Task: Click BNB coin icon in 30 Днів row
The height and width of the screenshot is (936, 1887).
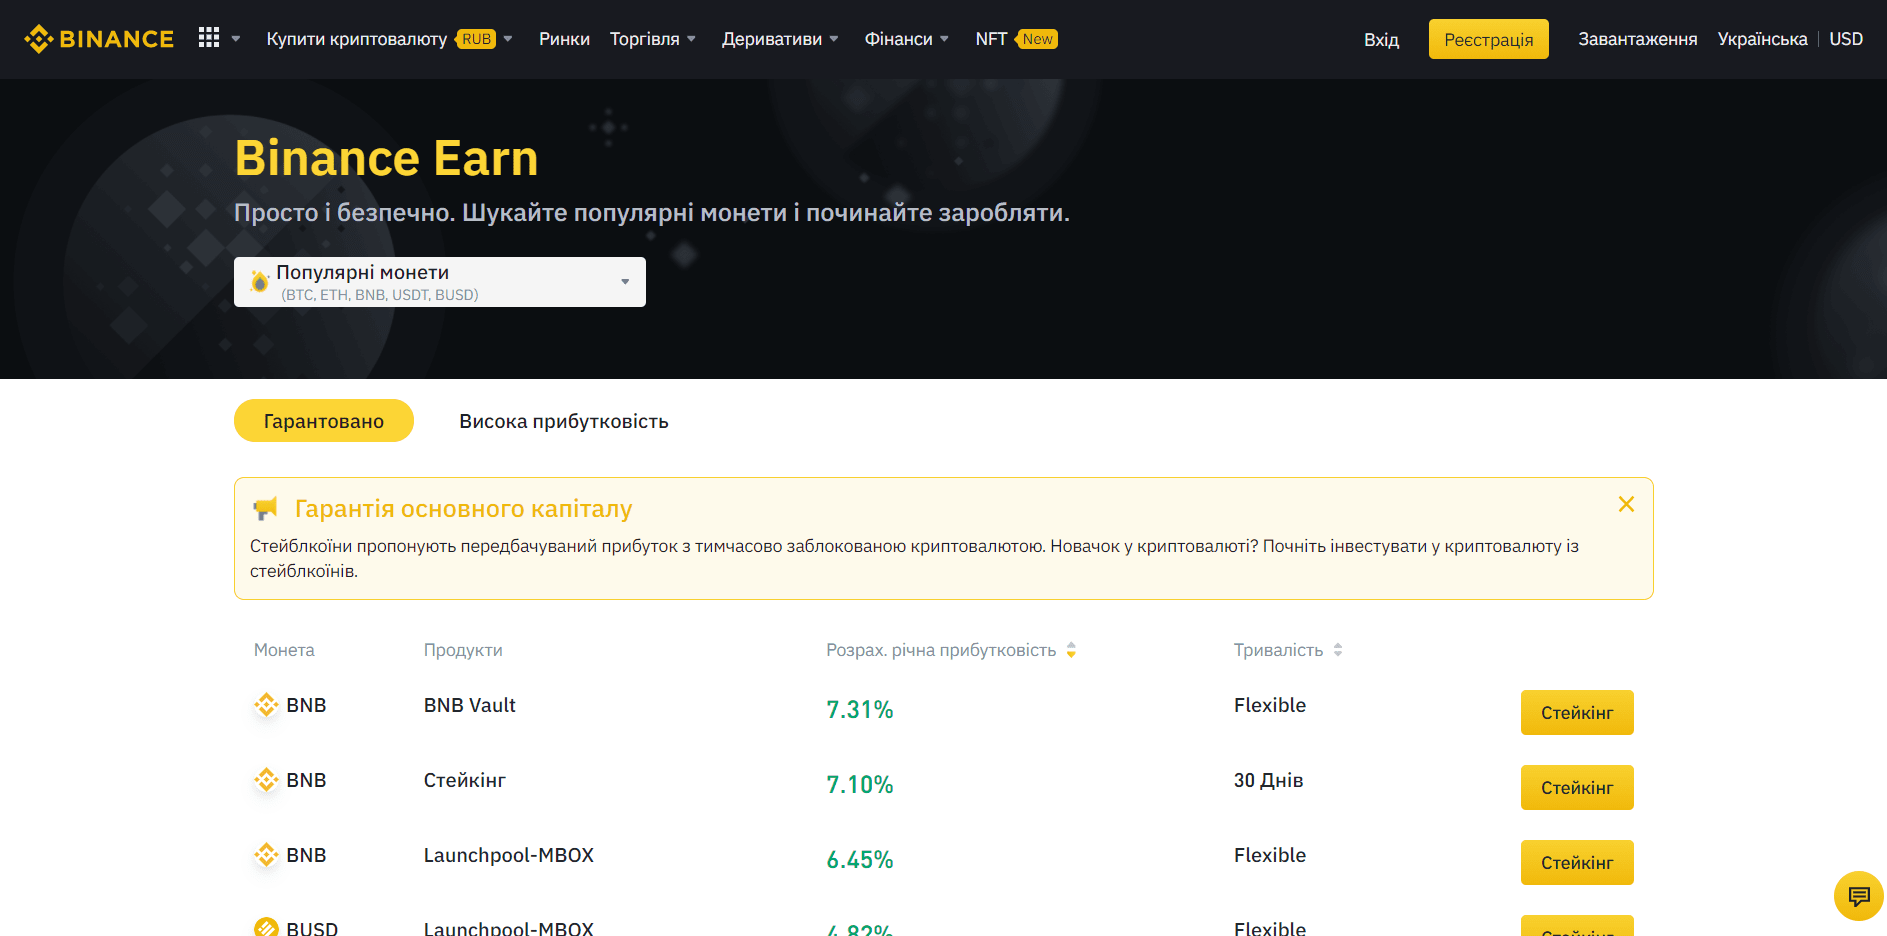Action: tap(266, 780)
